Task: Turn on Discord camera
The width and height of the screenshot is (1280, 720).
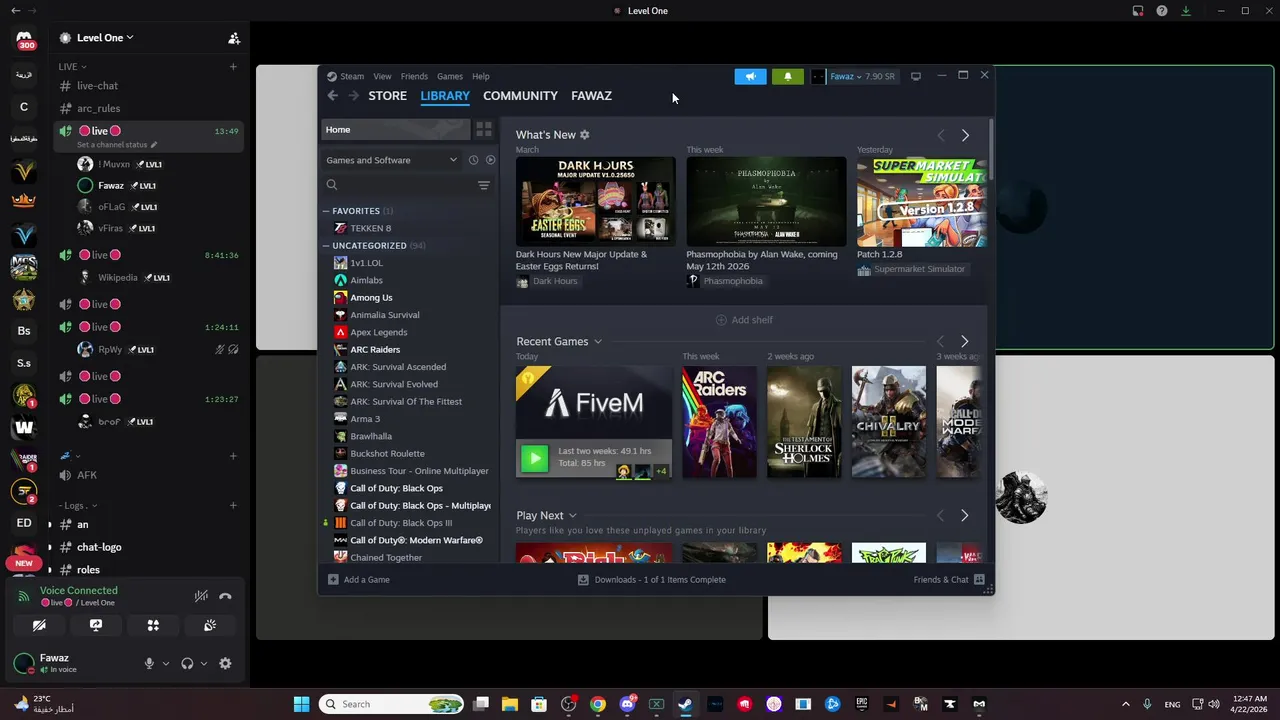Action: pos(39,625)
